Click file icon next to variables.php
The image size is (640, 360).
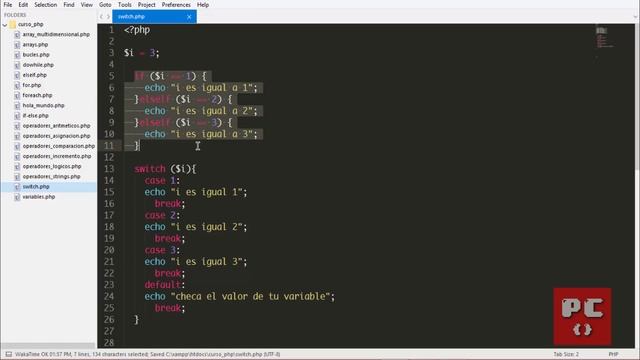point(17,197)
